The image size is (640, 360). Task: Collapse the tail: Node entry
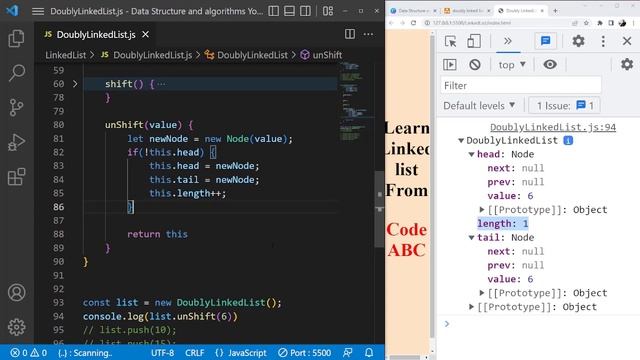click(x=471, y=238)
